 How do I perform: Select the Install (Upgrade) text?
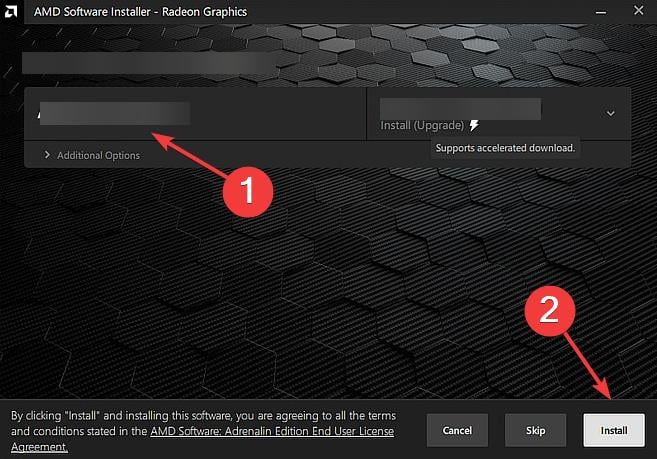point(422,125)
